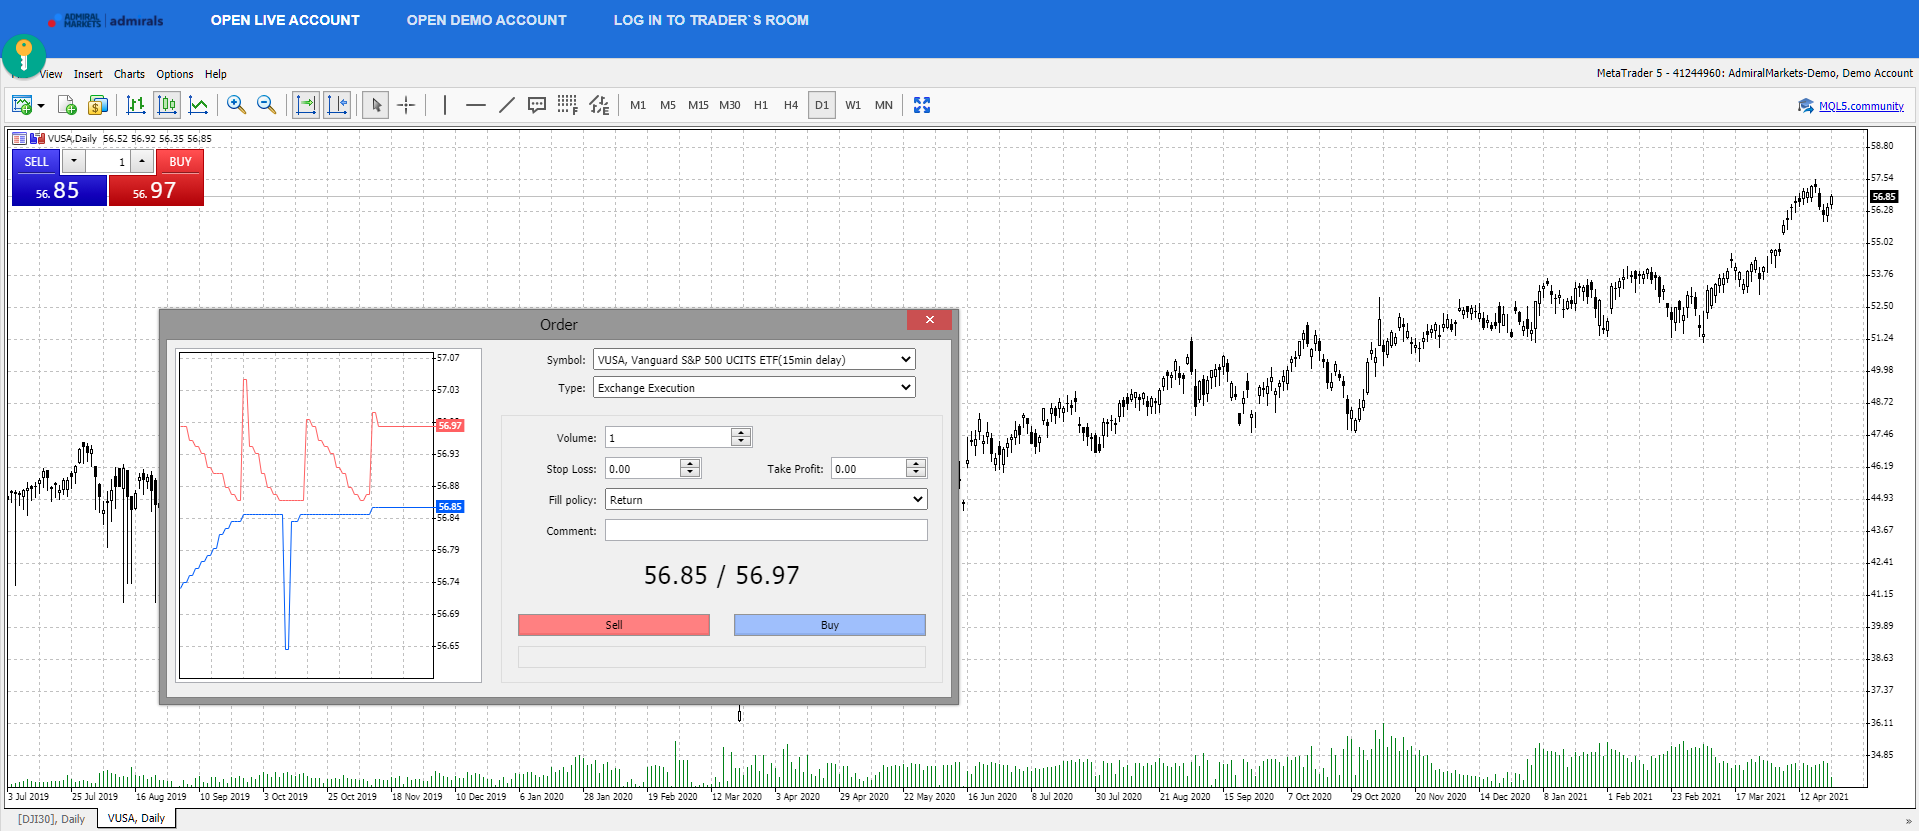Click the table icon beside VUSA,Daily
Image resolution: width=1919 pixels, height=831 pixels.
pos(19,138)
